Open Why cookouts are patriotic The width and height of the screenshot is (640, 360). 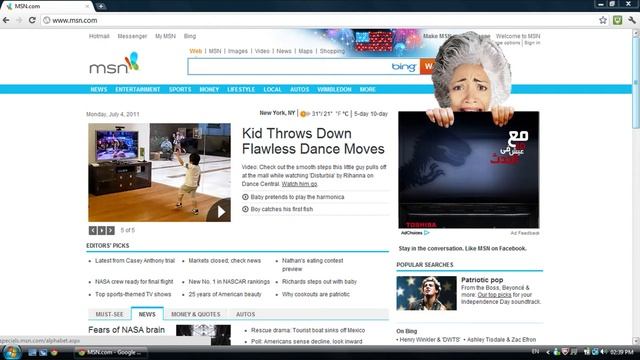point(316,294)
